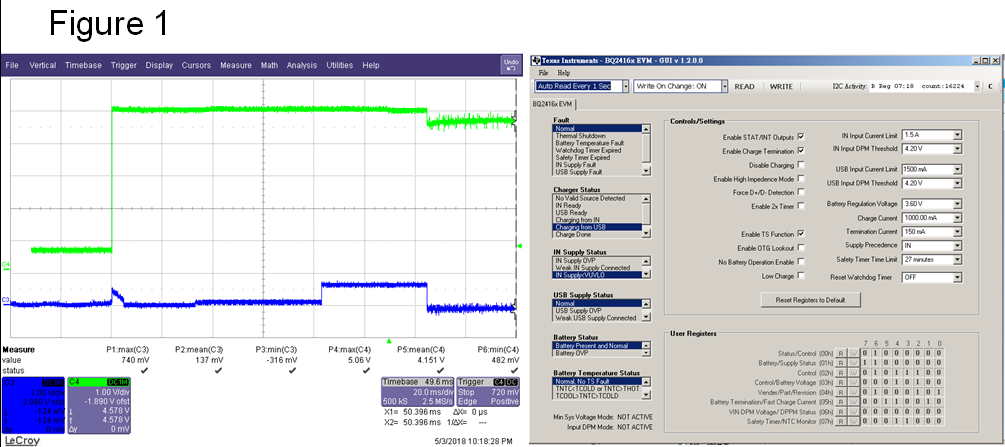Check No Battery Operation Enable checkbox
This screenshot has width=1005, height=447.
click(801, 262)
